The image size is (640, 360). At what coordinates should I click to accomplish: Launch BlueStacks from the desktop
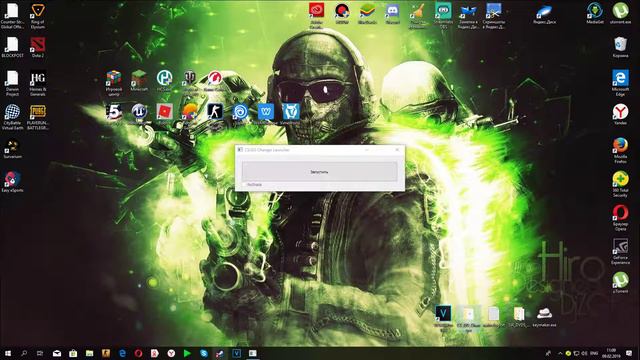point(367,13)
